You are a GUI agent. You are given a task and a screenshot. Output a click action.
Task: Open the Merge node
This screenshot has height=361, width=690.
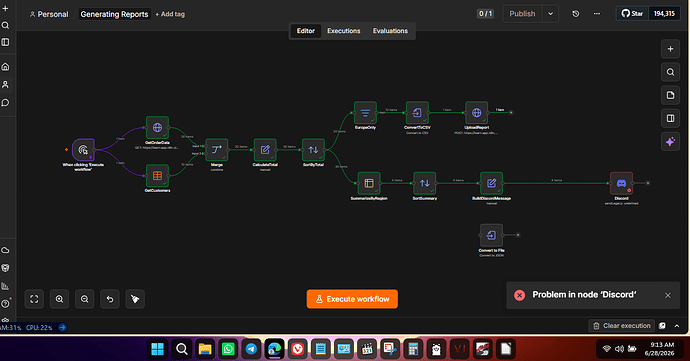tap(217, 150)
